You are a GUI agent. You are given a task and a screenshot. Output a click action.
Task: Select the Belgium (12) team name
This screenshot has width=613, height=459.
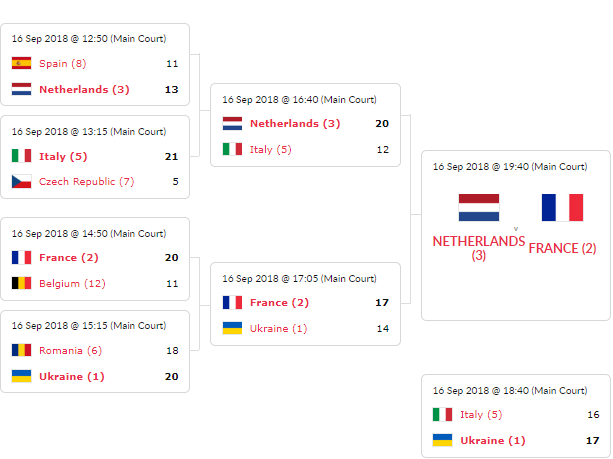[x=72, y=283]
